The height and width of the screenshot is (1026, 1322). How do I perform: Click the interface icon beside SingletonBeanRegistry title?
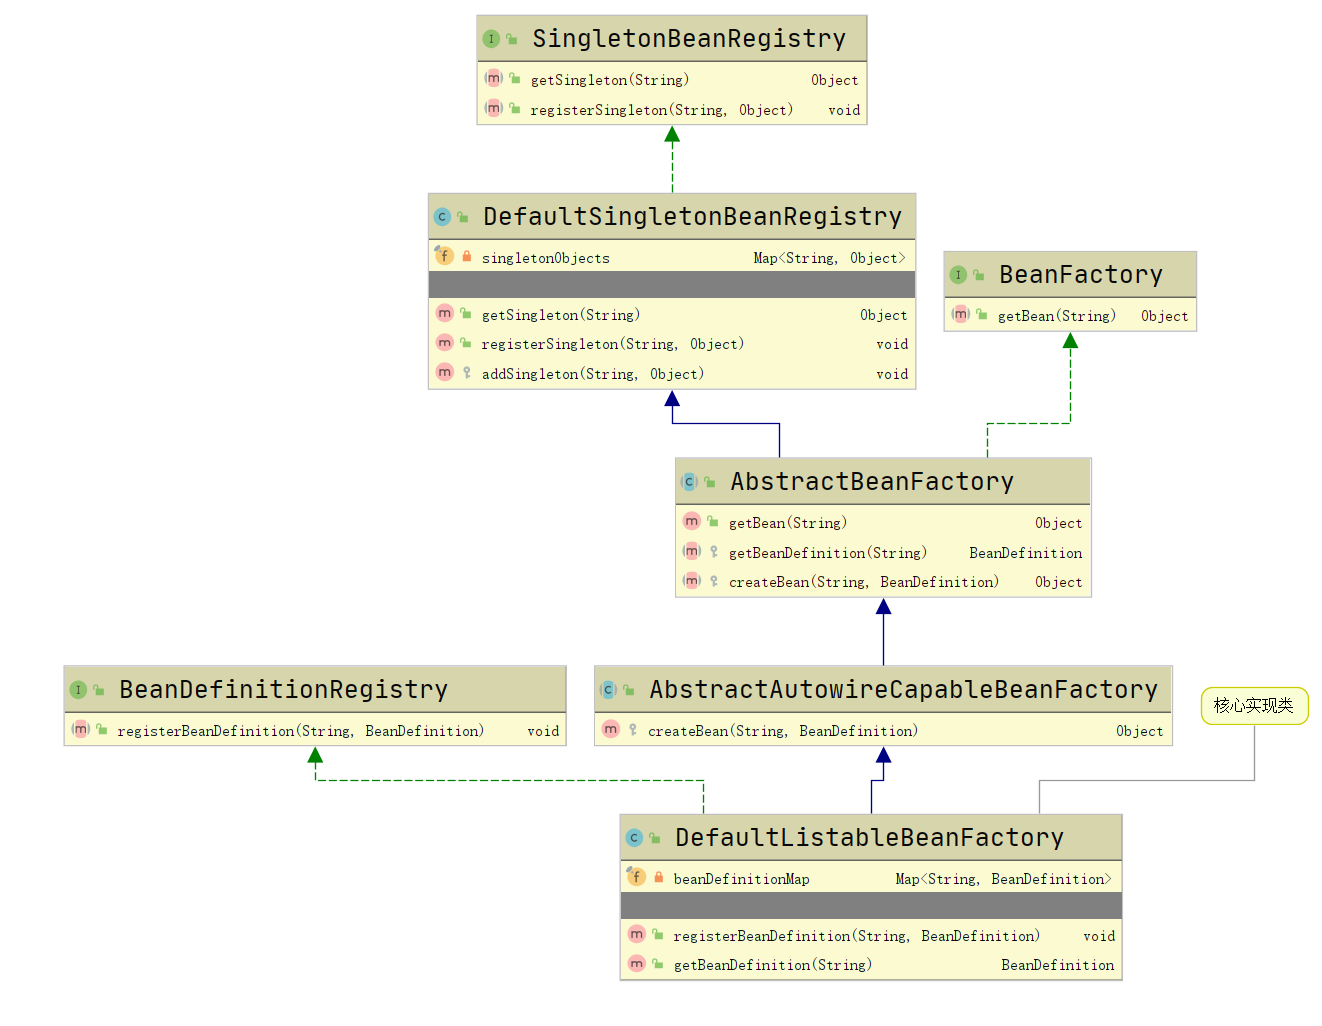tap(491, 39)
